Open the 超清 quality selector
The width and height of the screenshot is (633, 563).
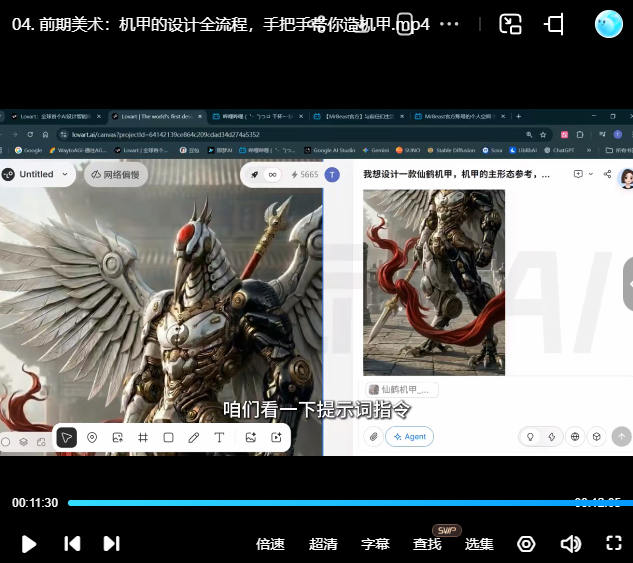coord(323,544)
